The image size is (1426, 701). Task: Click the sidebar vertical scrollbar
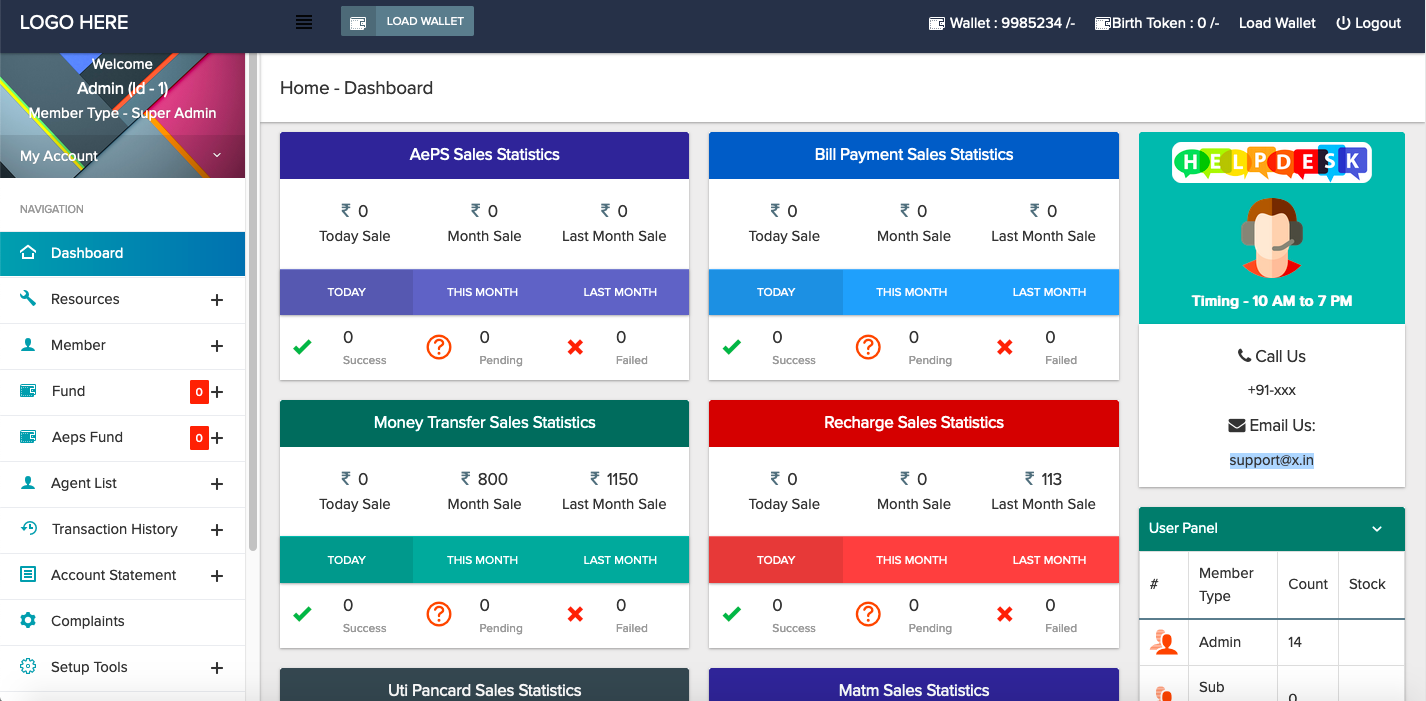(x=253, y=300)
